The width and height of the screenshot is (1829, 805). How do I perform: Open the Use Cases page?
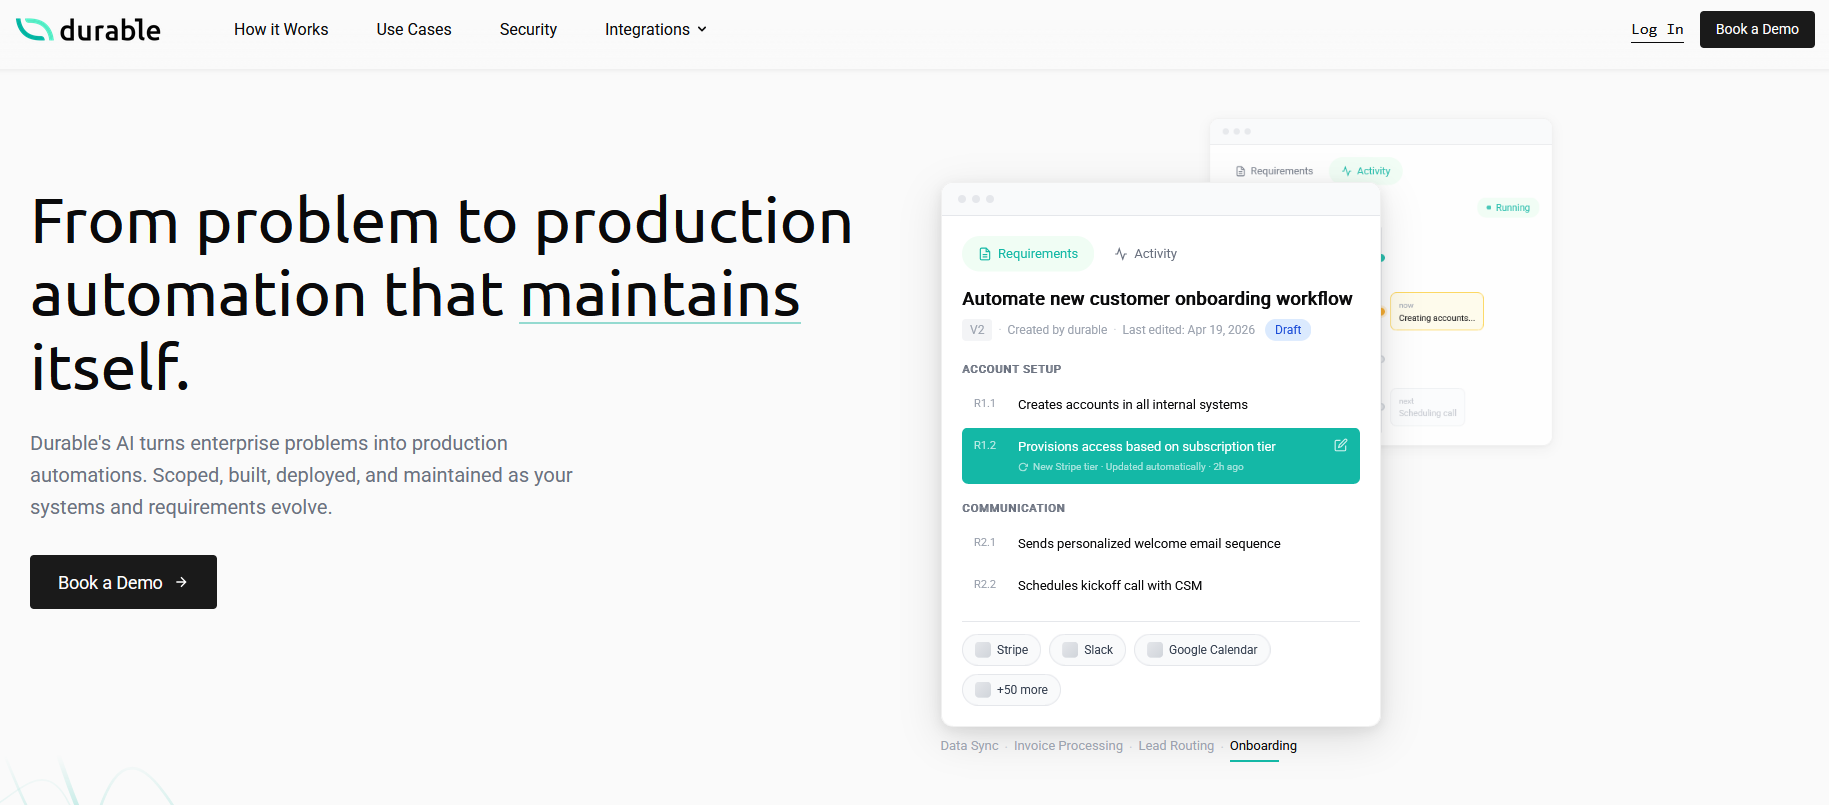point(414,30)
